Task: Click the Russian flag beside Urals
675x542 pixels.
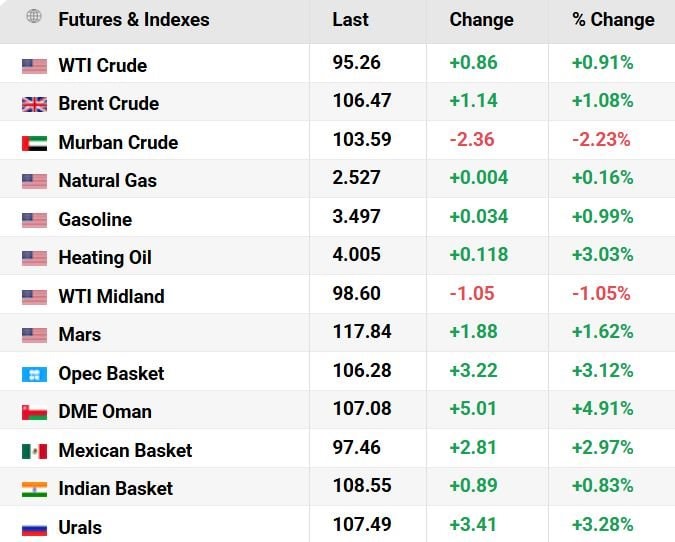Action: pyautogui.click(x=34, y=527)
